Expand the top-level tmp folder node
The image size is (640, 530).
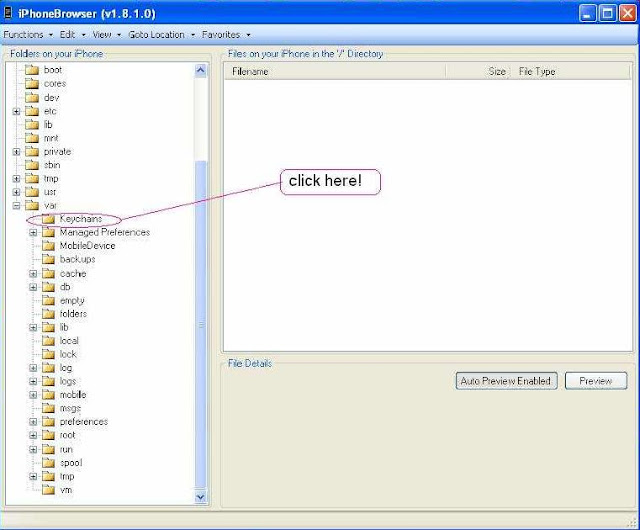tap(16, 179)
